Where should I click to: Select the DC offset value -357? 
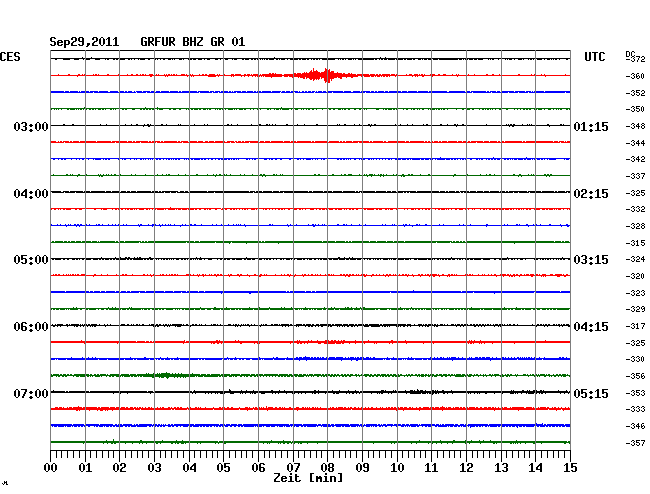(635, 443)
